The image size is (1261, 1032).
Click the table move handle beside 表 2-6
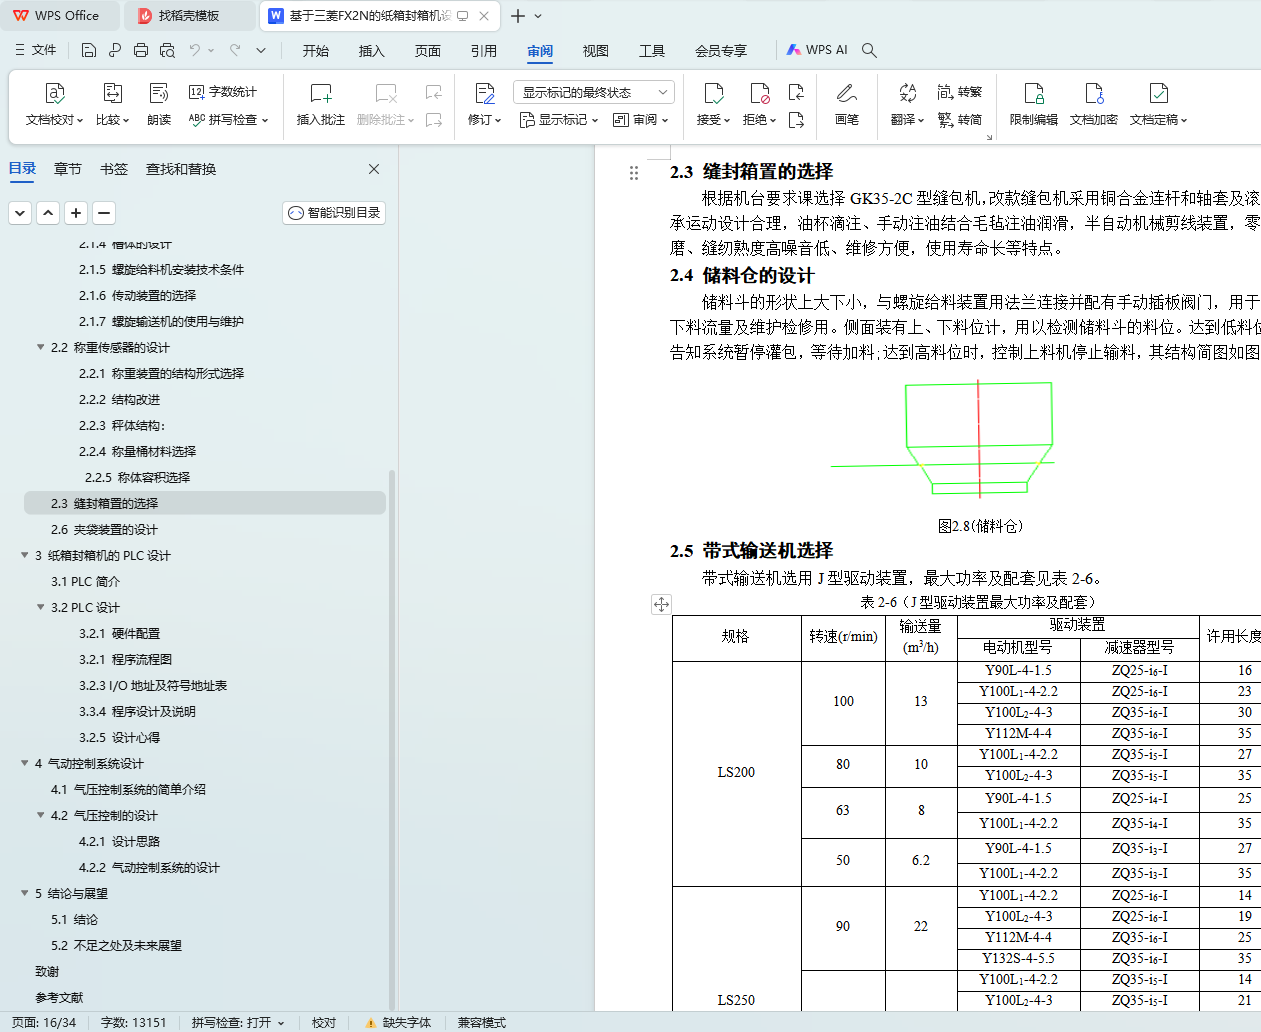pos(661,604)
